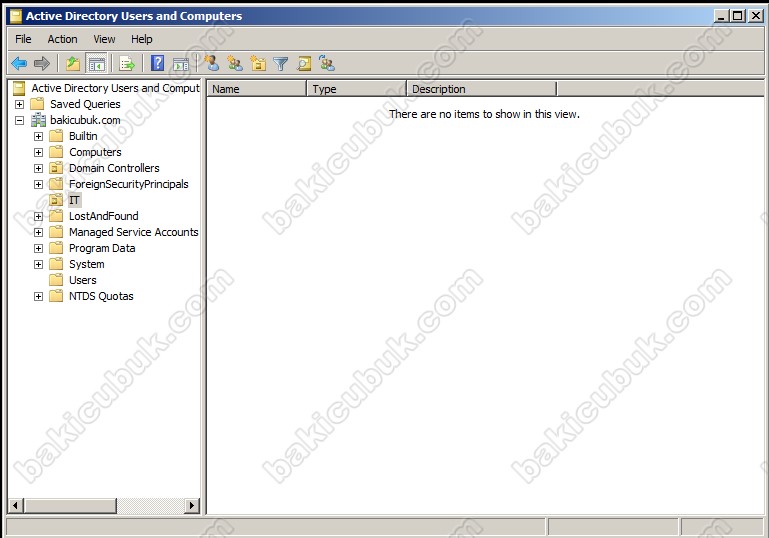Create a new group in current container

235,63
